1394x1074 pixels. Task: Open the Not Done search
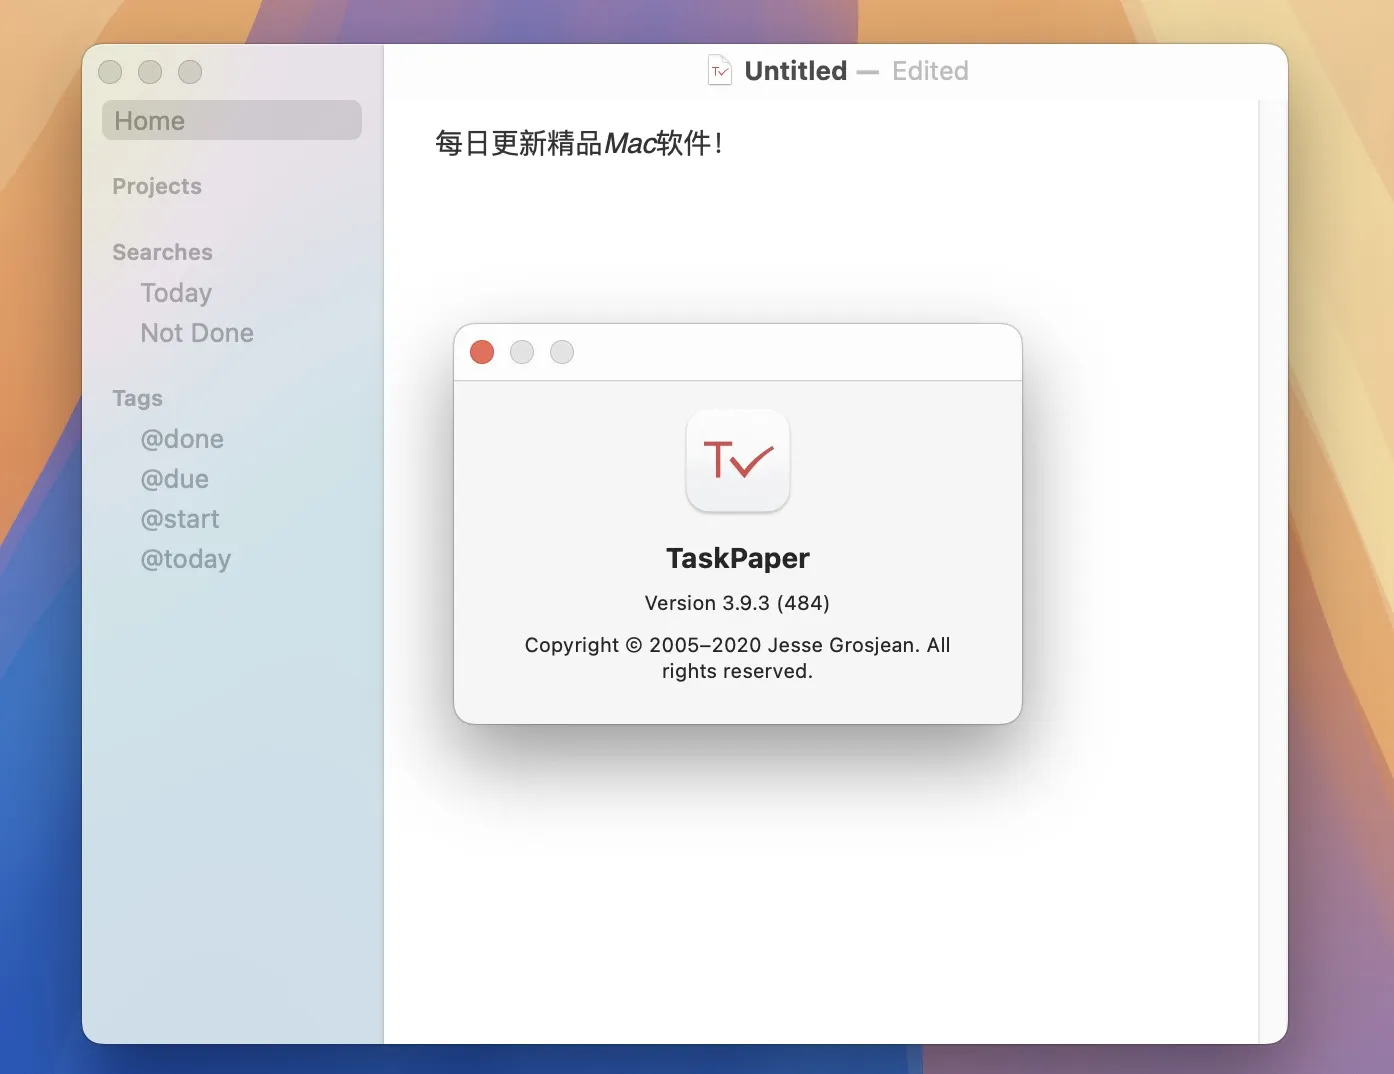coord(197,333)
